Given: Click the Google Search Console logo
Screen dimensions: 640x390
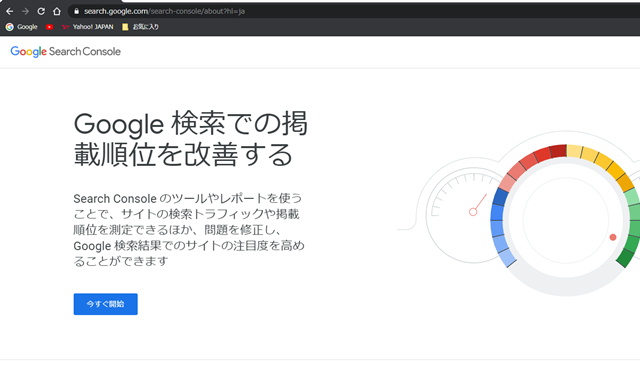Looking at the screenshot, I should coord(66,51).
